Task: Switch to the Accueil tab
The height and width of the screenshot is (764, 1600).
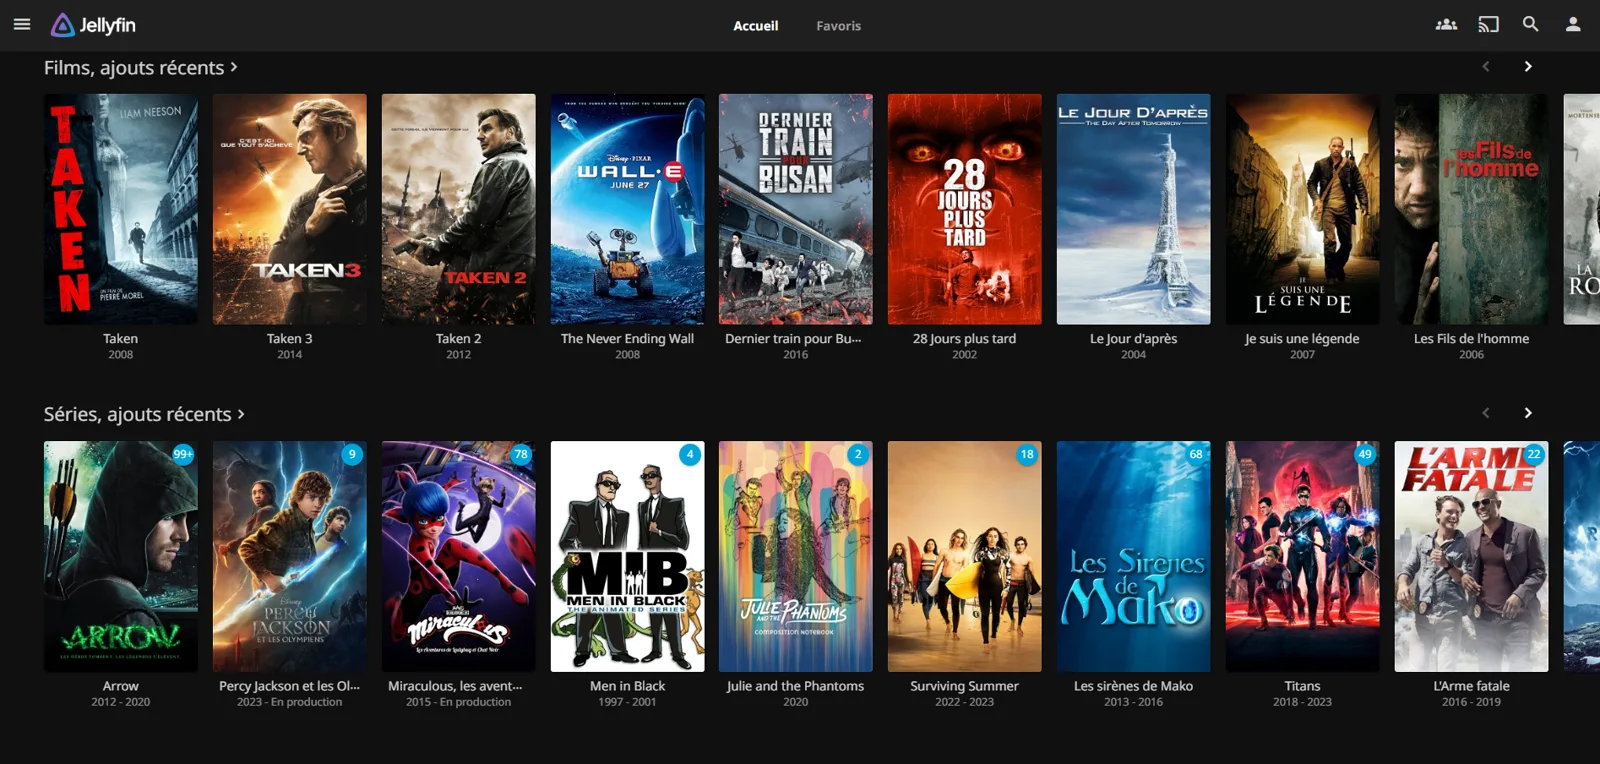Action: coord(755,26)
